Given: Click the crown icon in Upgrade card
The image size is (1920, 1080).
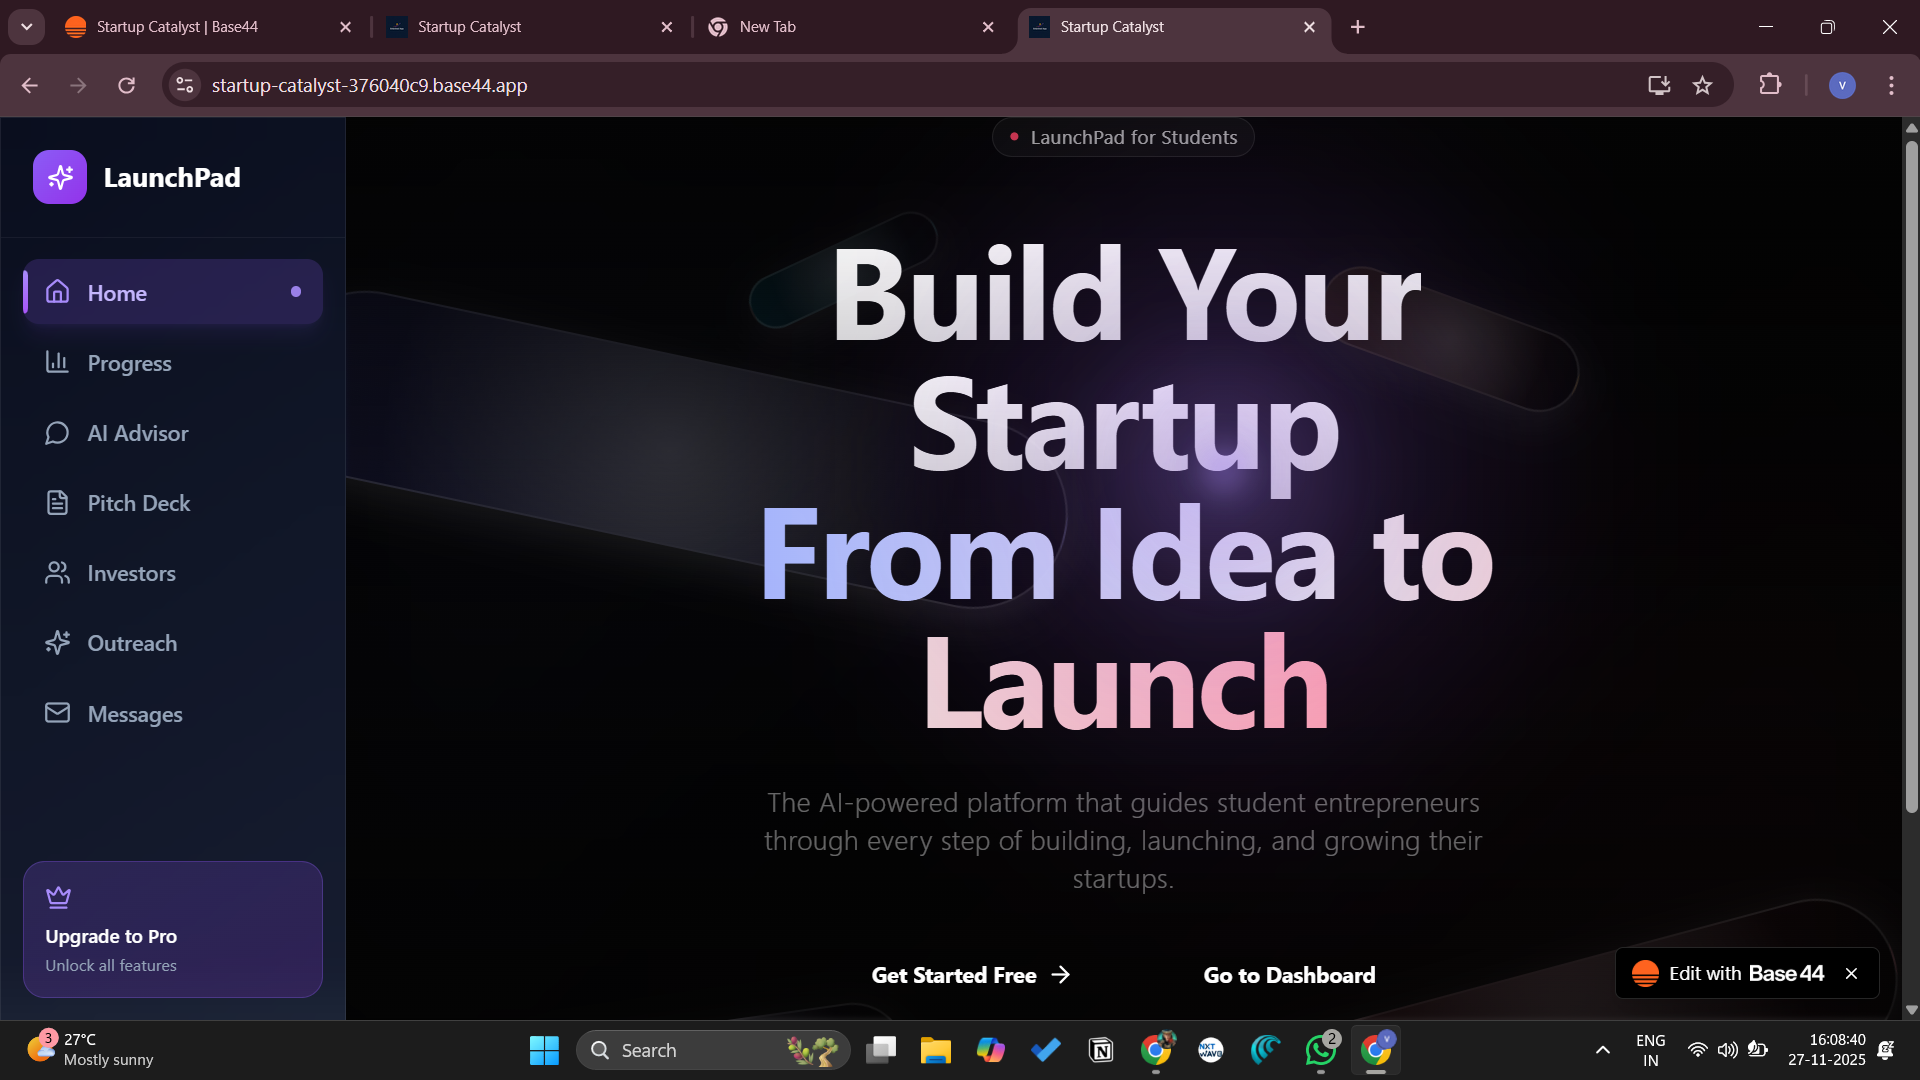Looking at the screenshot, I should [x=58, y=897].
